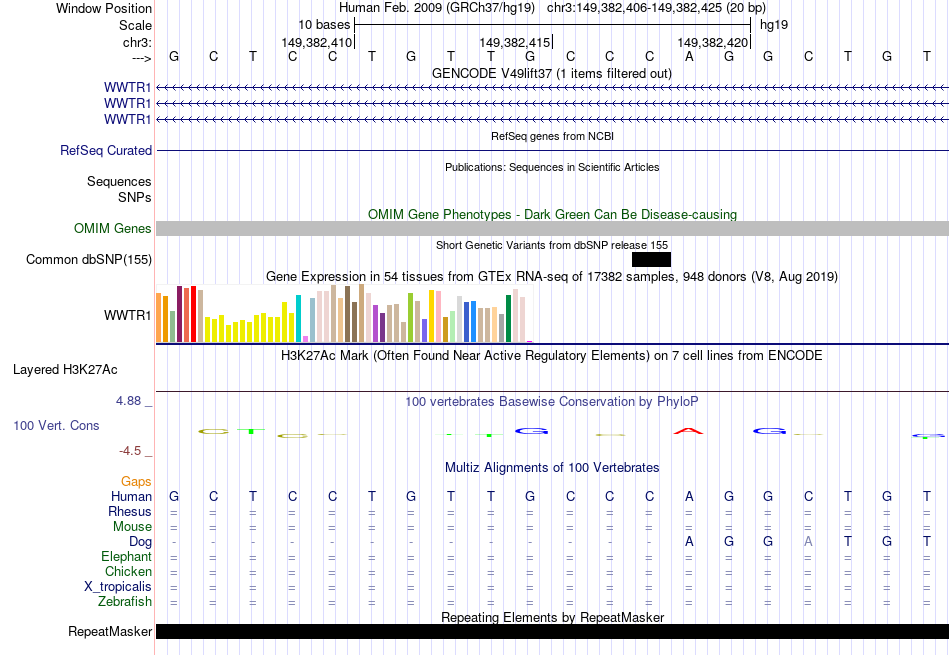
Task: Click the chr3: base position label
Action: click(137, 42)
